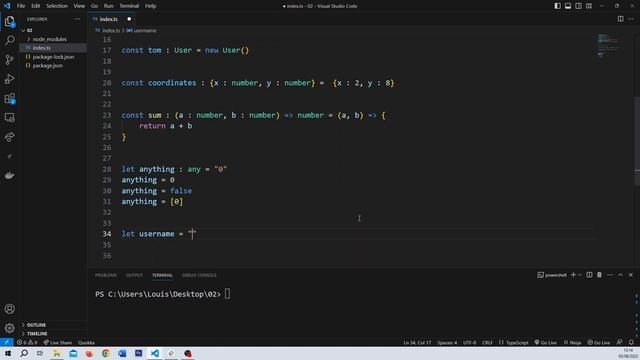
Task: Open the Source Control view
Action: (x=9, y=60)
